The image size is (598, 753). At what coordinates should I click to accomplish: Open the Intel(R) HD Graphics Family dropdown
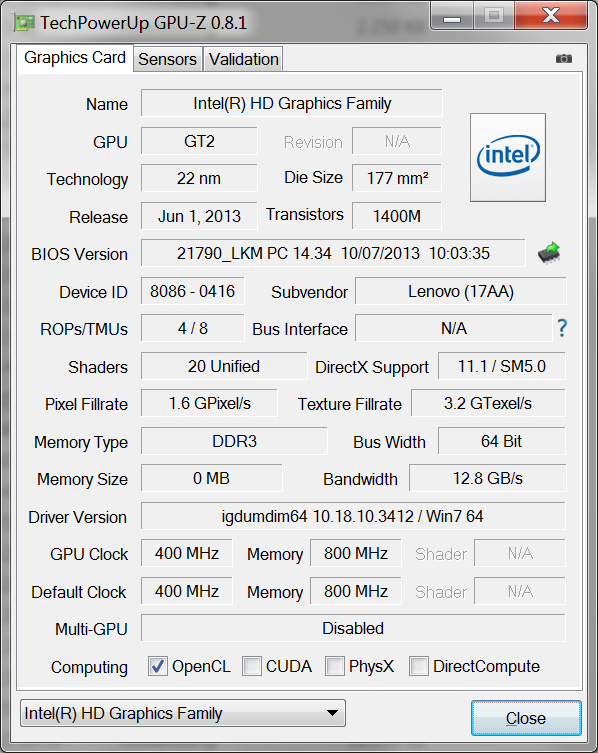[183, 713]
